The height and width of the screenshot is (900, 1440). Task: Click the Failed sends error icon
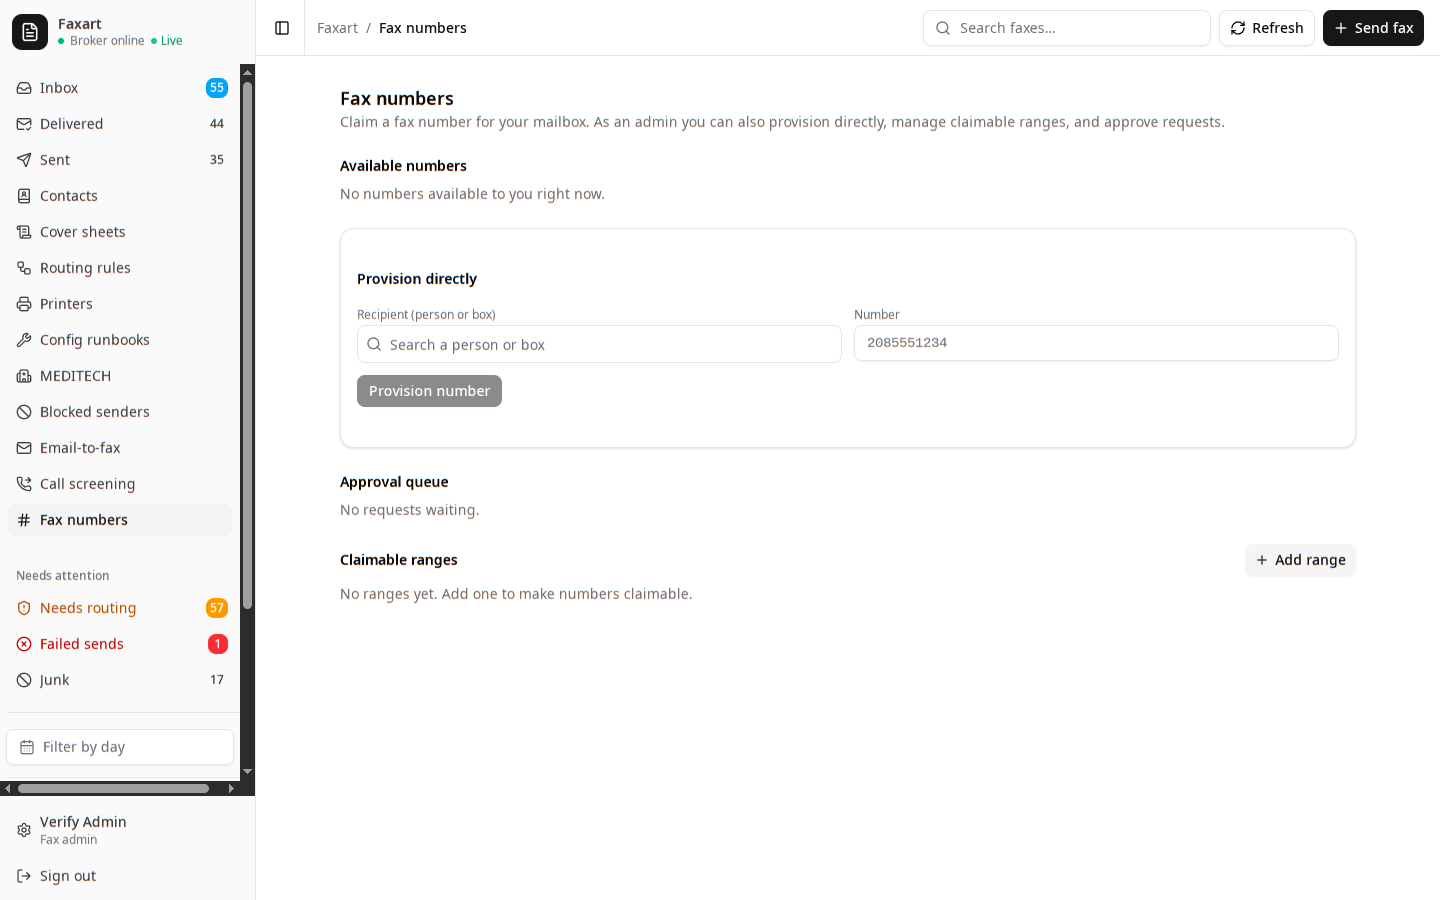24,644
